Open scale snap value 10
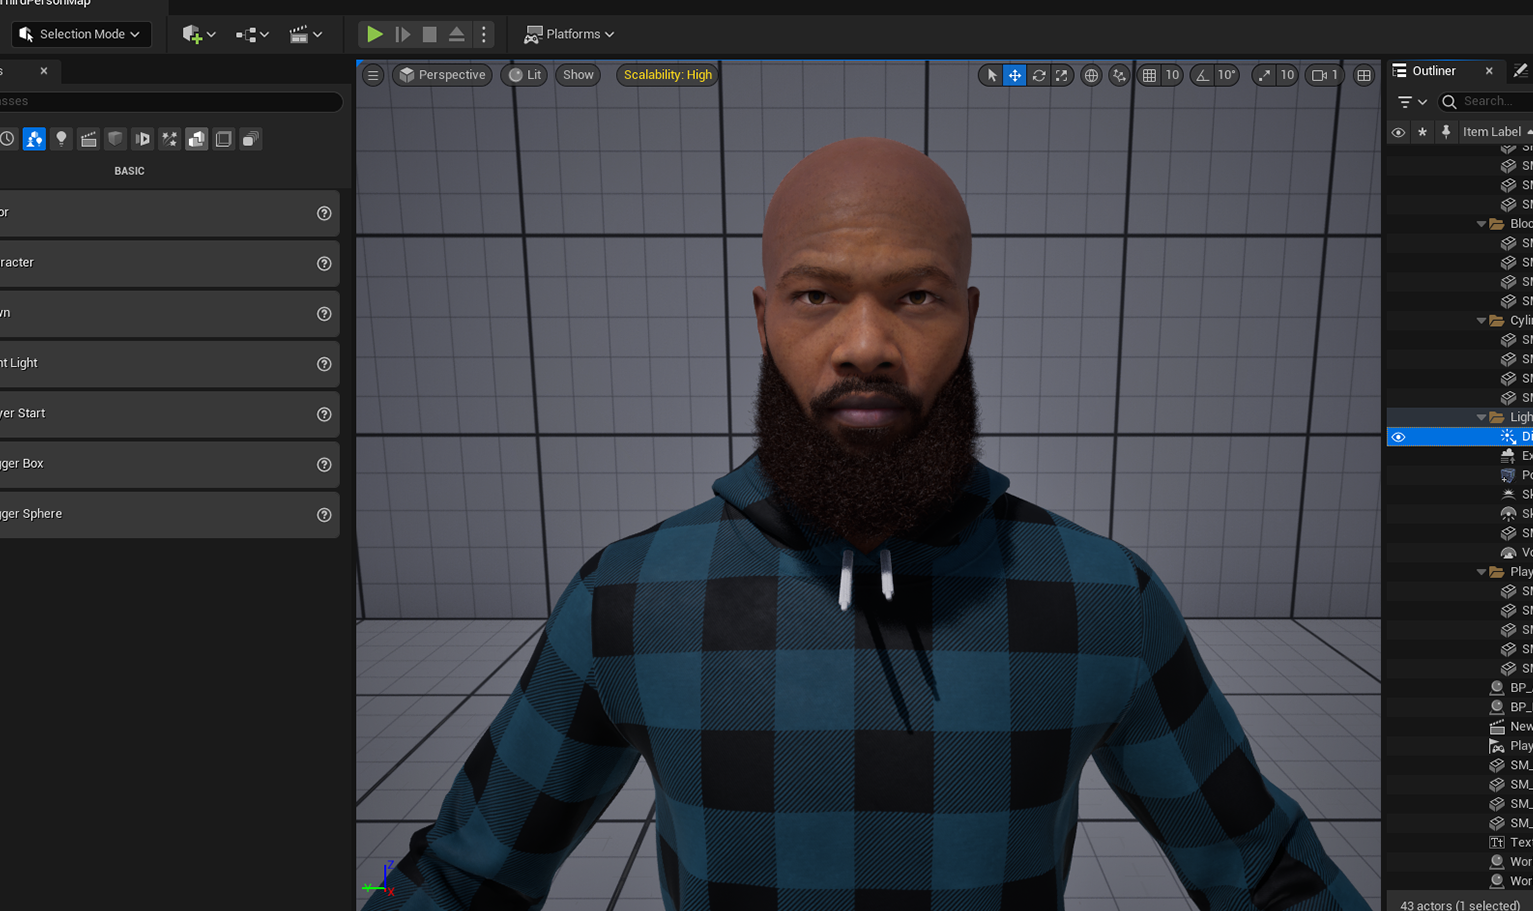 (x=1287, y=75)
